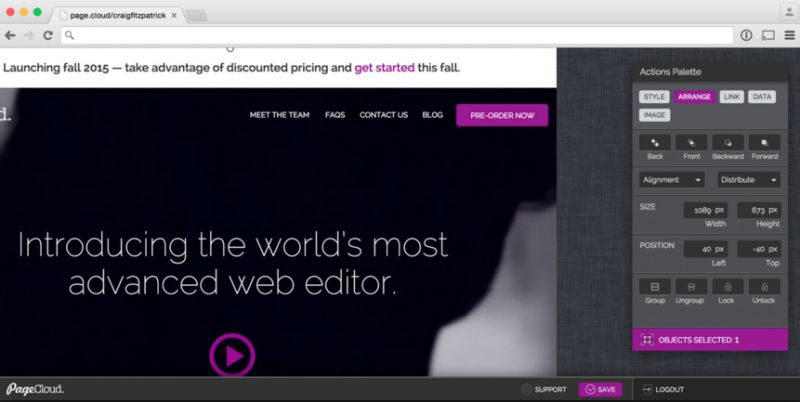
Task: Open the Chrome hamburger menu
Action: coord(789,35)
